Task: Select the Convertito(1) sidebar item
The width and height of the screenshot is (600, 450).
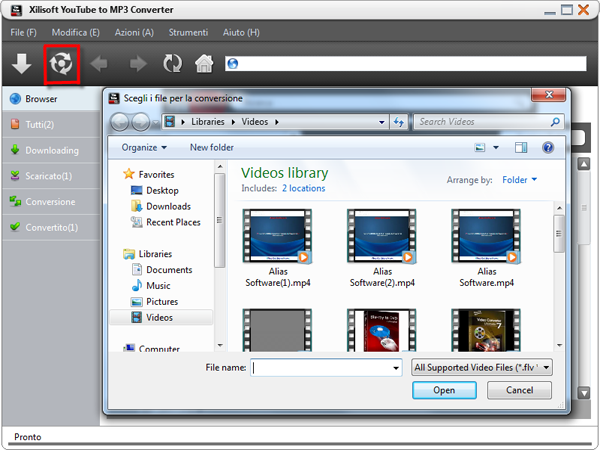Action: coord(51,227)
